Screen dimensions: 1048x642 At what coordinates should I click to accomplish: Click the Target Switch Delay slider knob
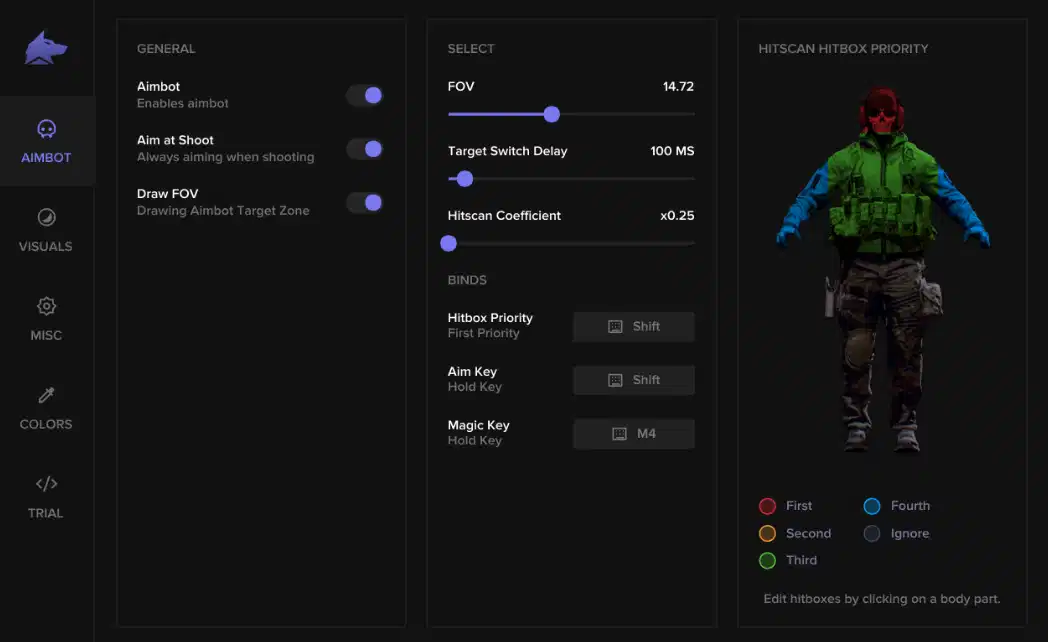coord(465,179)
